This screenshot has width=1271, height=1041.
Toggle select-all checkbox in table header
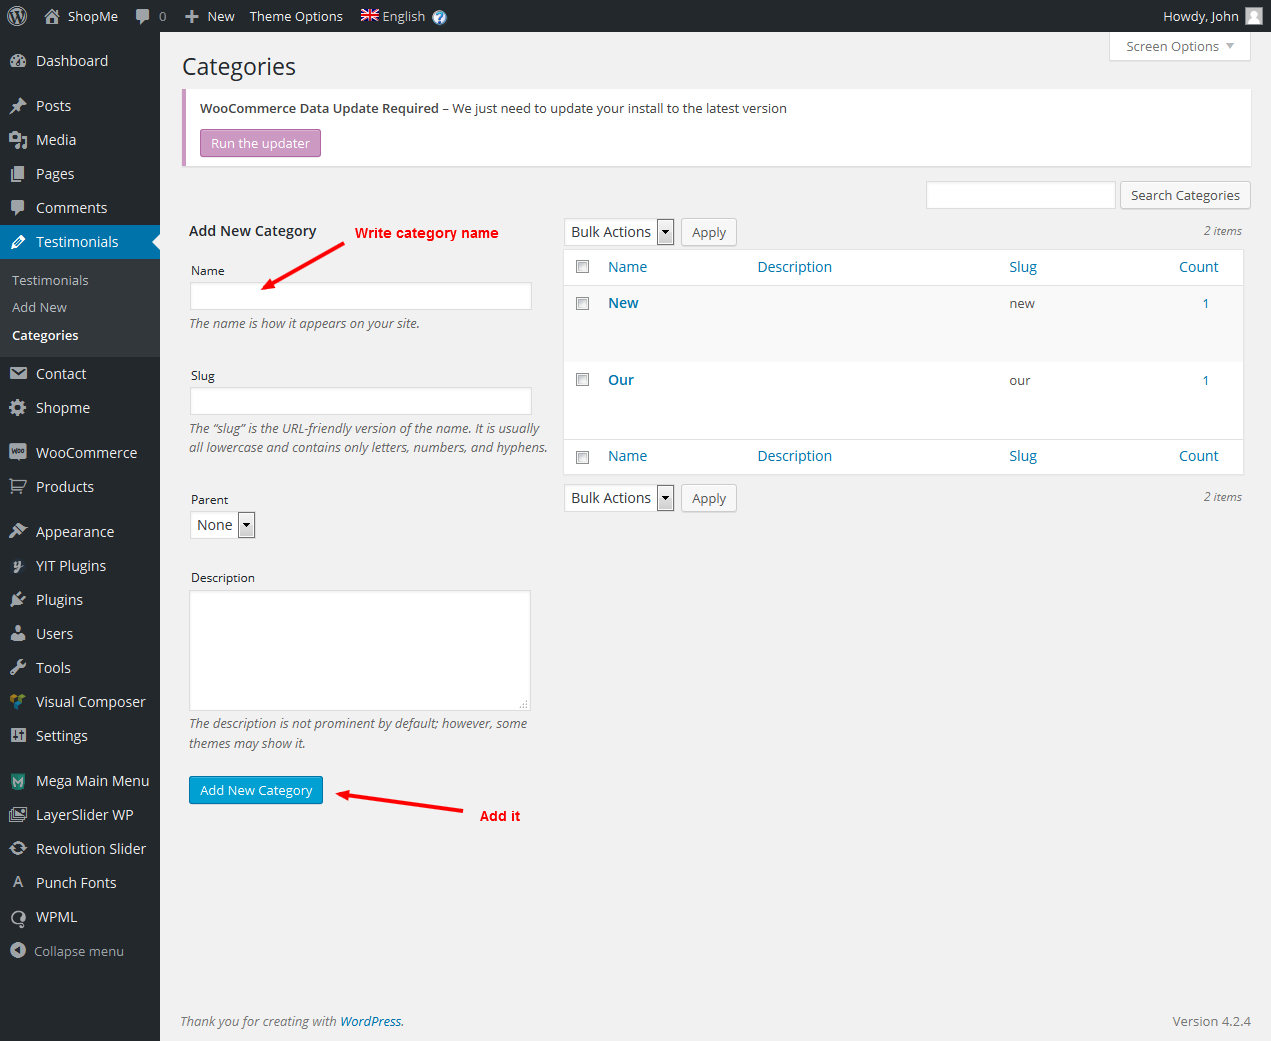(583, 267)
